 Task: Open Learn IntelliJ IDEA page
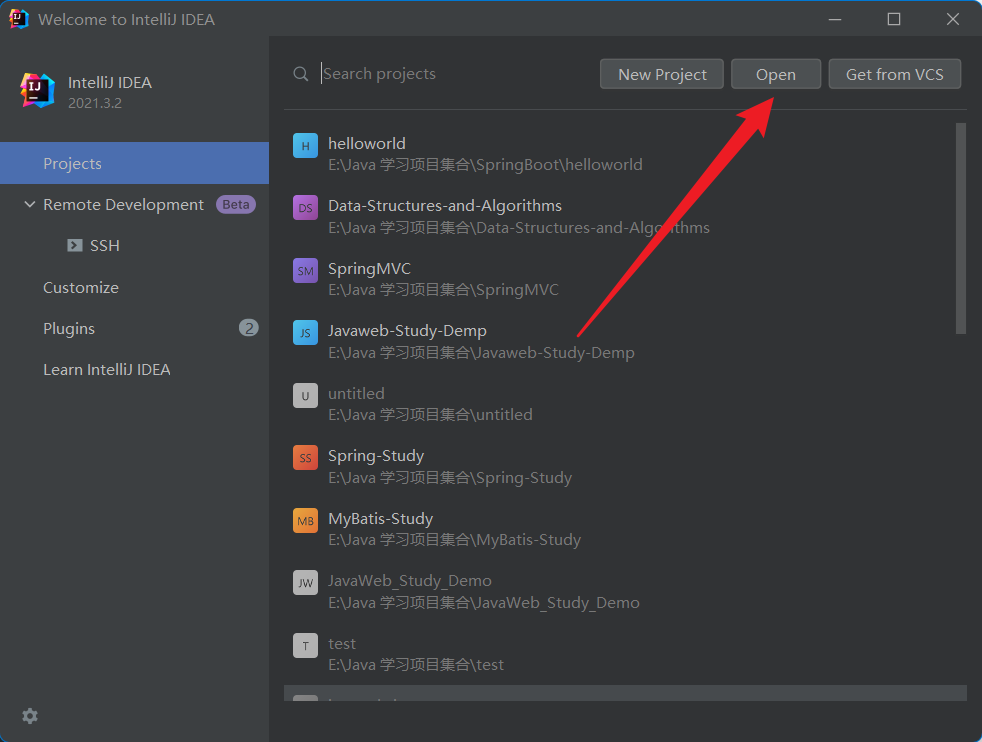pyautogui.click(x=107, y=369)
